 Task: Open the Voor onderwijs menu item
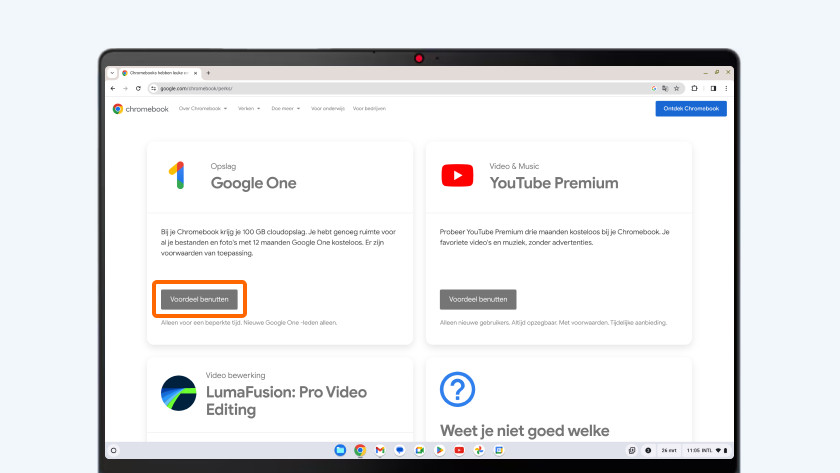(326, 108)
